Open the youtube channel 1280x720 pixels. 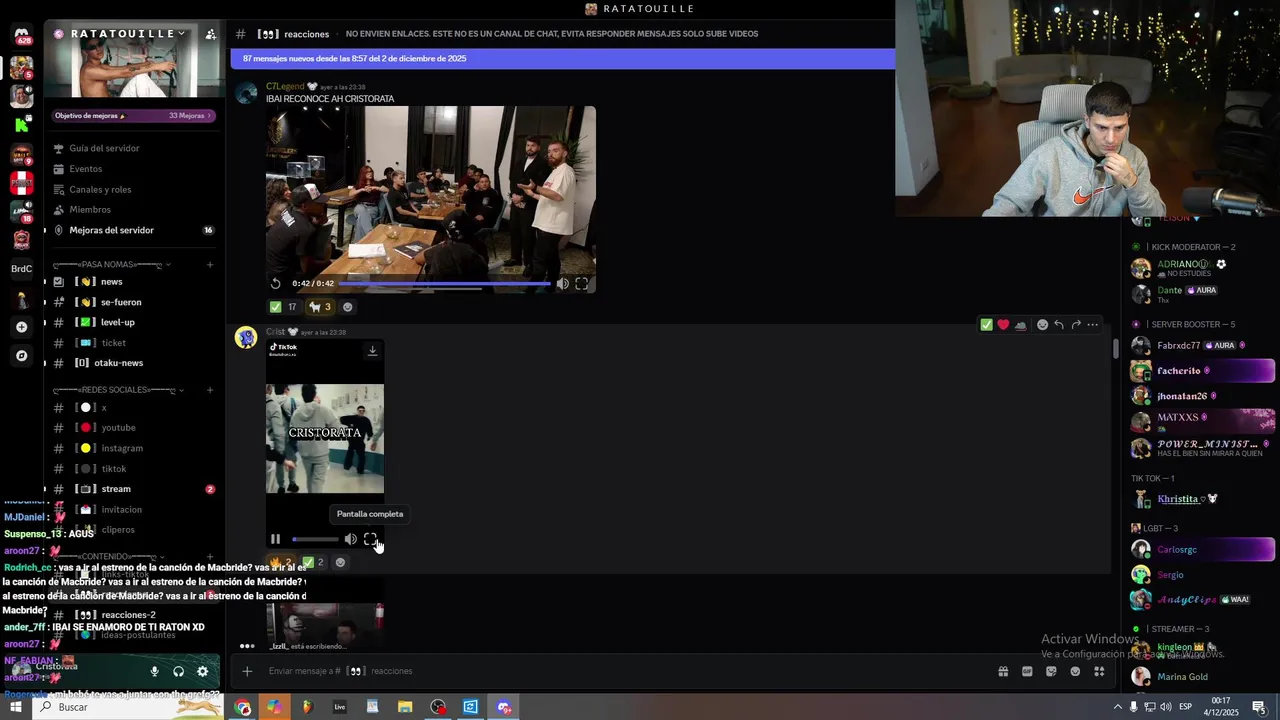[134, 428]
